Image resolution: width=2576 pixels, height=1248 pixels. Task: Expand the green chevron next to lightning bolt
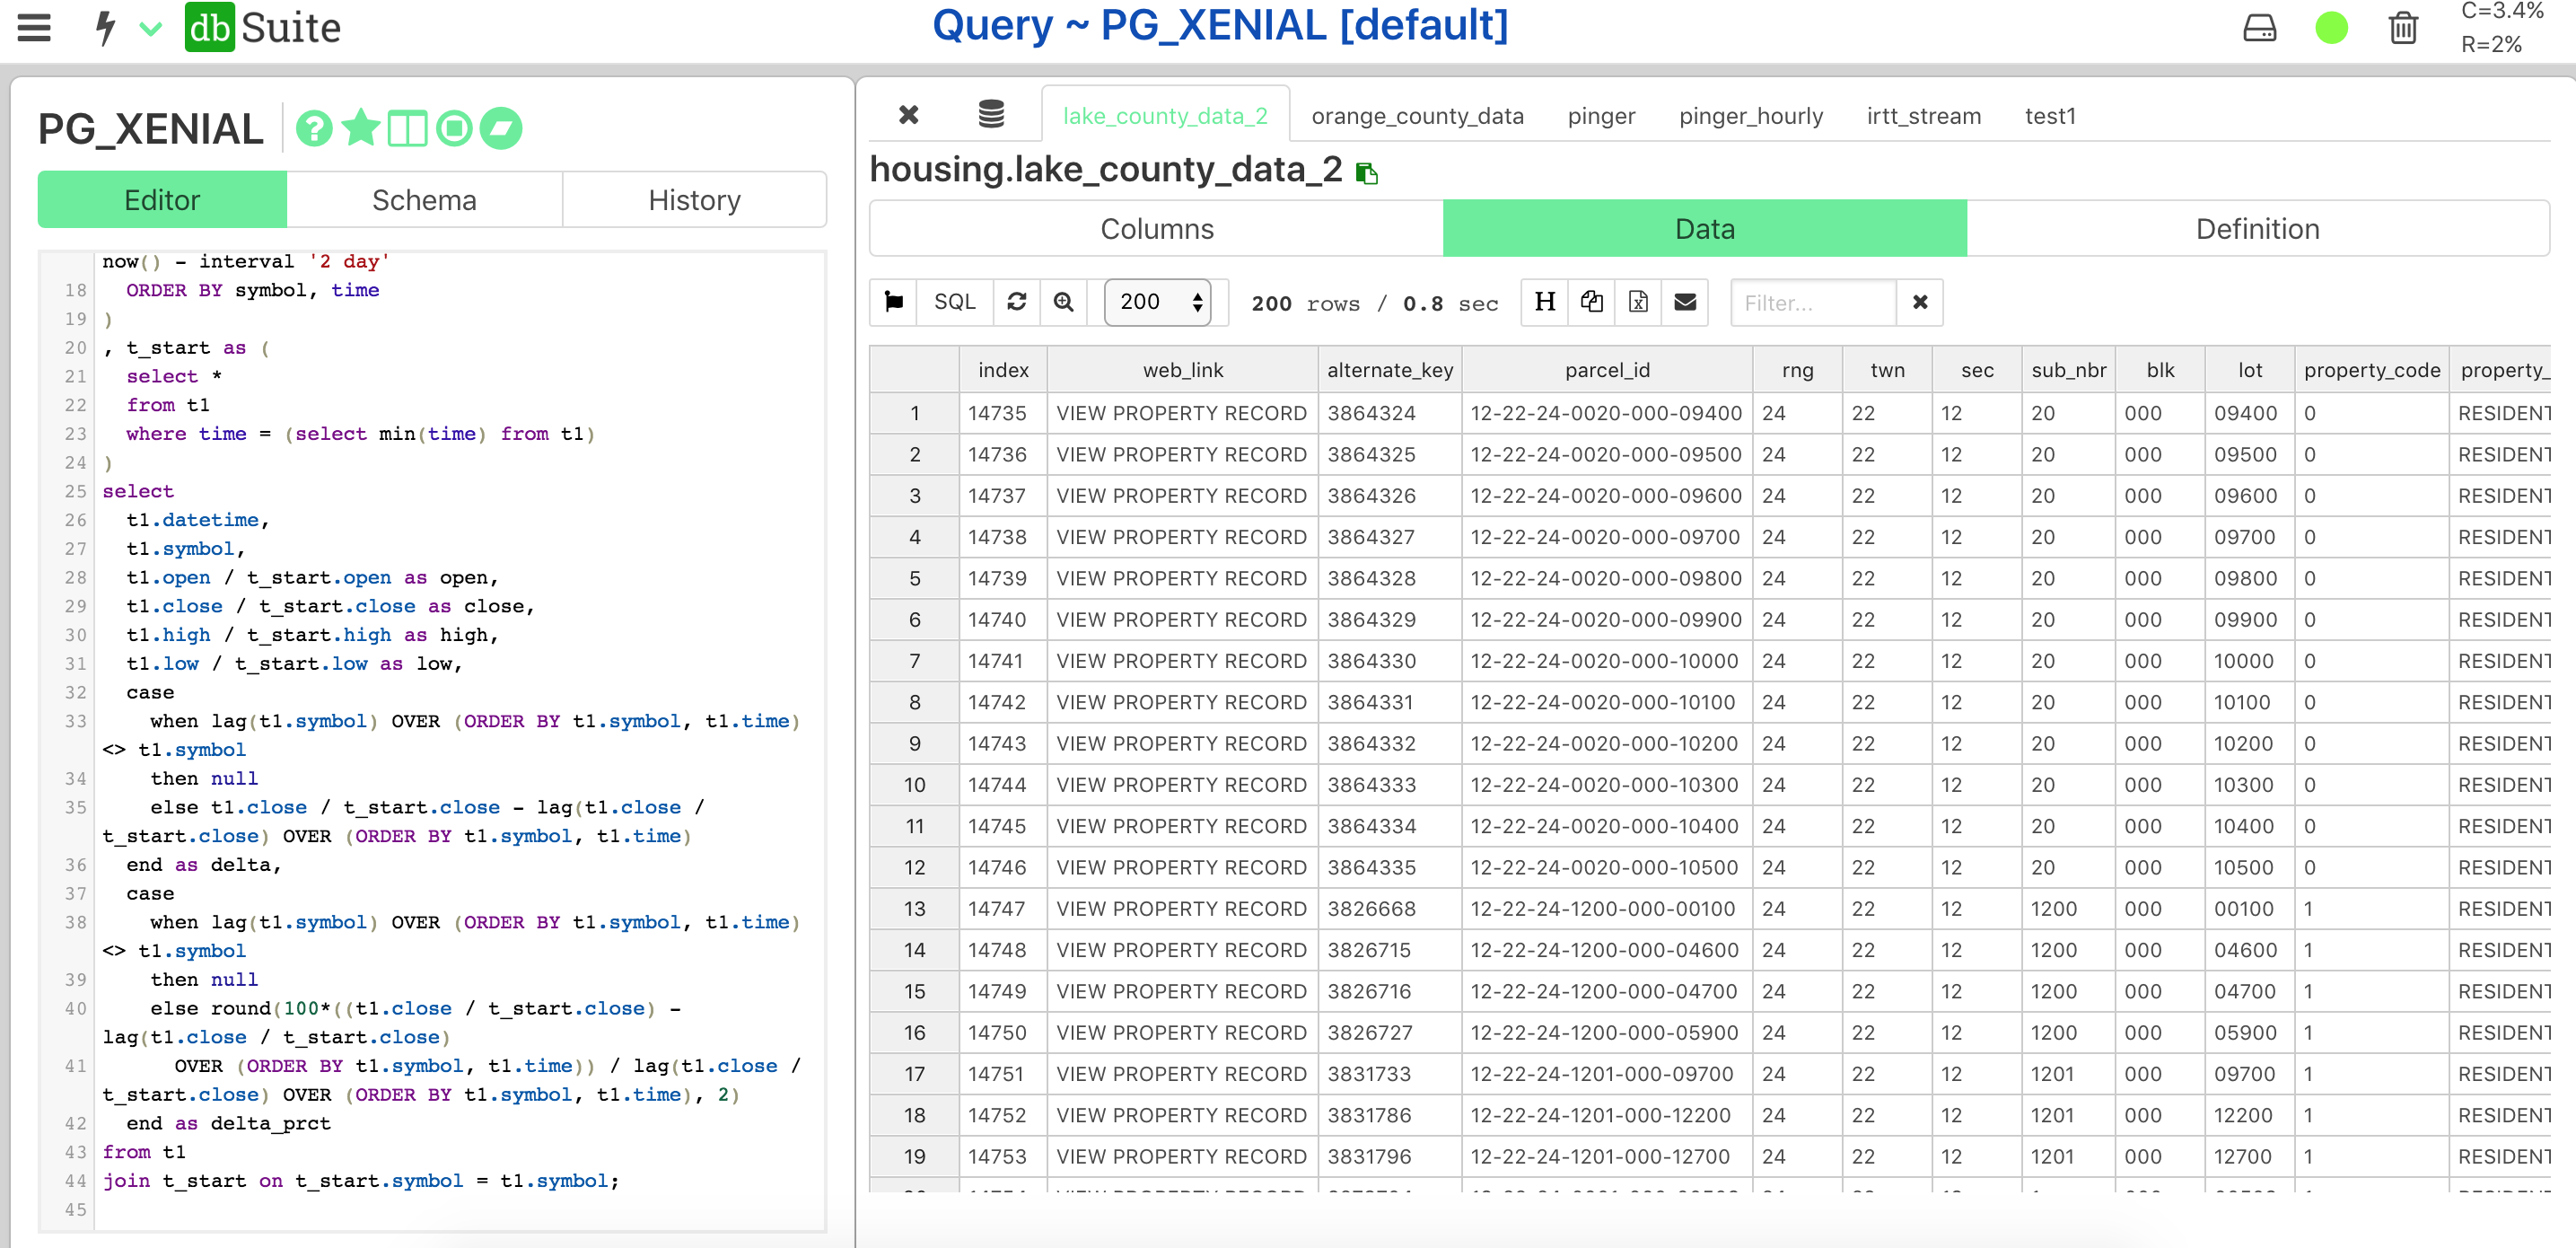150,29
